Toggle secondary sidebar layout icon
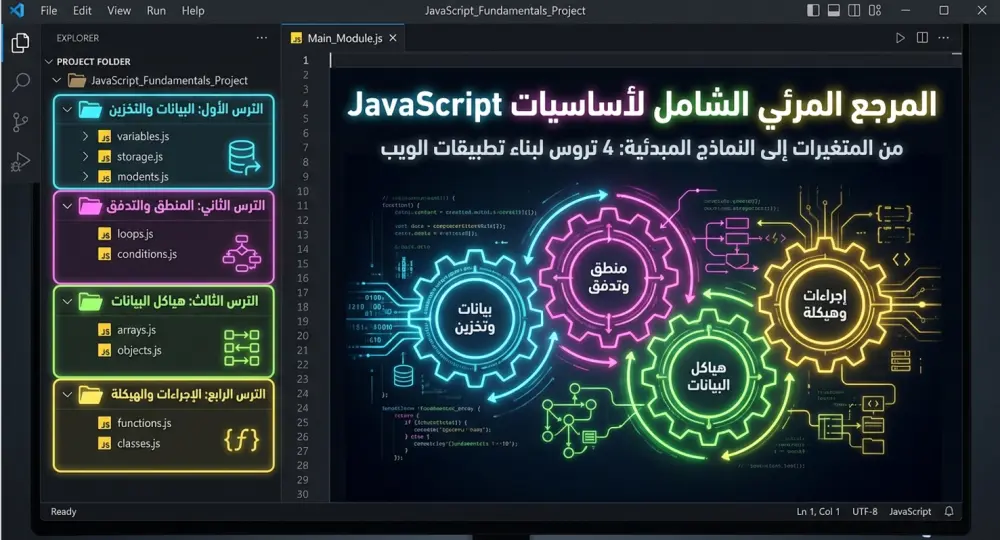The width and height of the screenshot is (1000, 540). (854, 10)
